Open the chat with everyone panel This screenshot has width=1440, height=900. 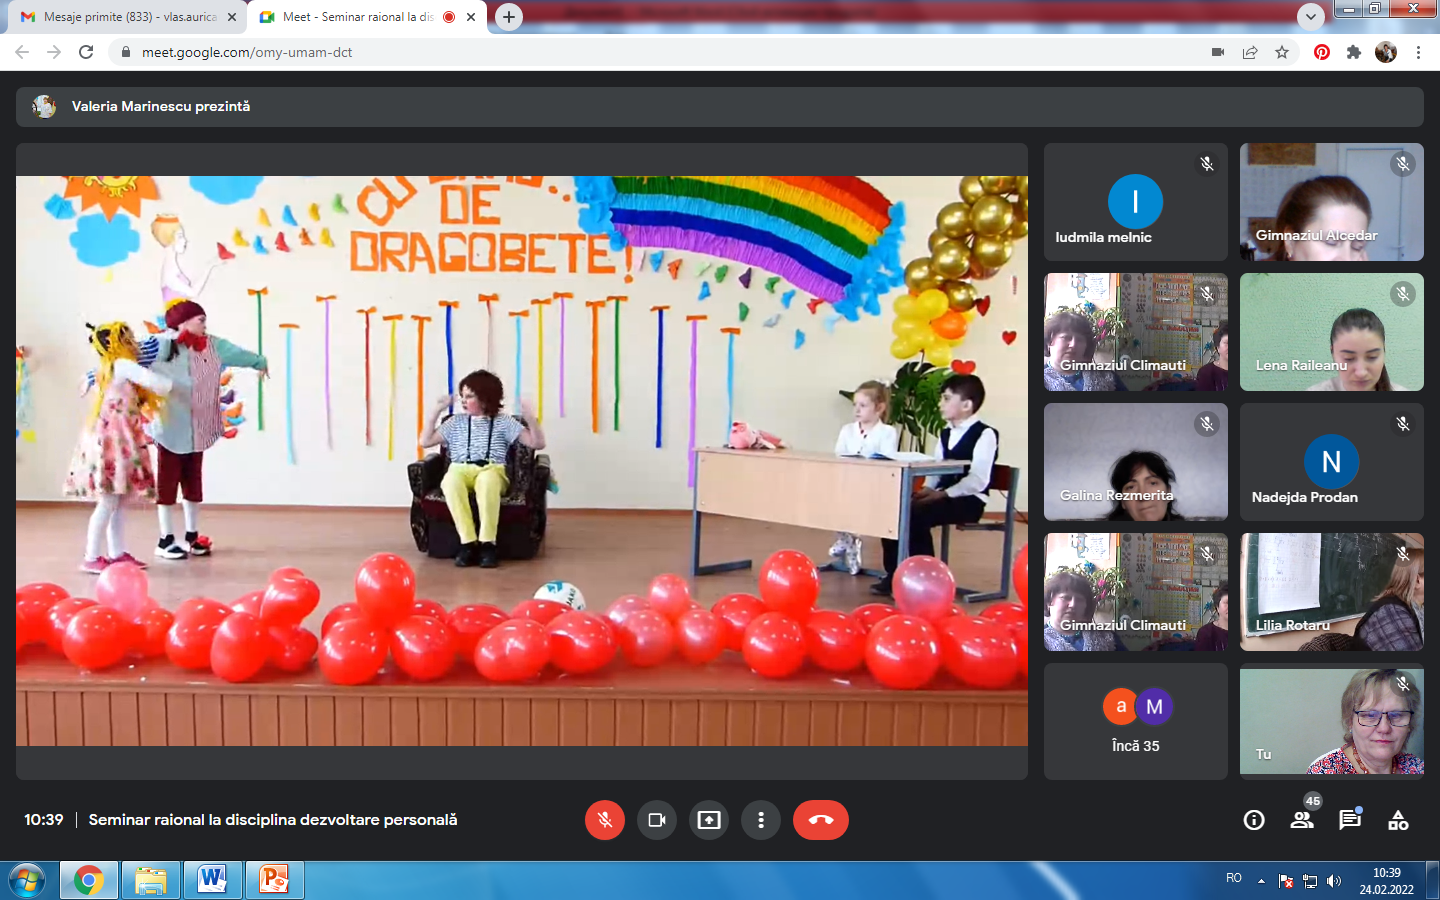(x=1350, y=820)
